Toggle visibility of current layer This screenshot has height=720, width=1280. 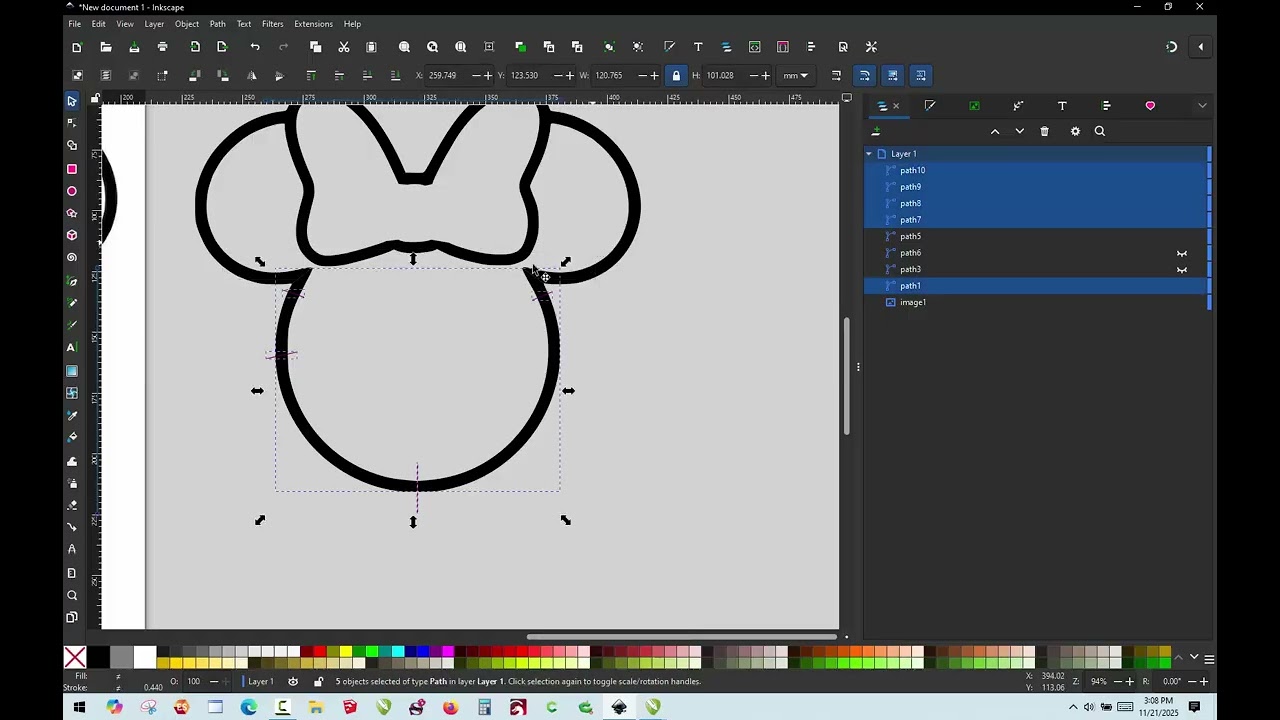point(293,682)
